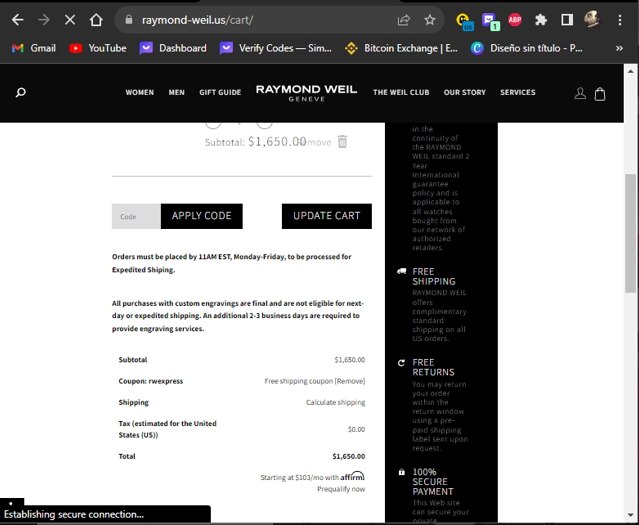The width and height of the screenshot is (639, 525).
Task: Open the account user icon
Action: point(580,93)
